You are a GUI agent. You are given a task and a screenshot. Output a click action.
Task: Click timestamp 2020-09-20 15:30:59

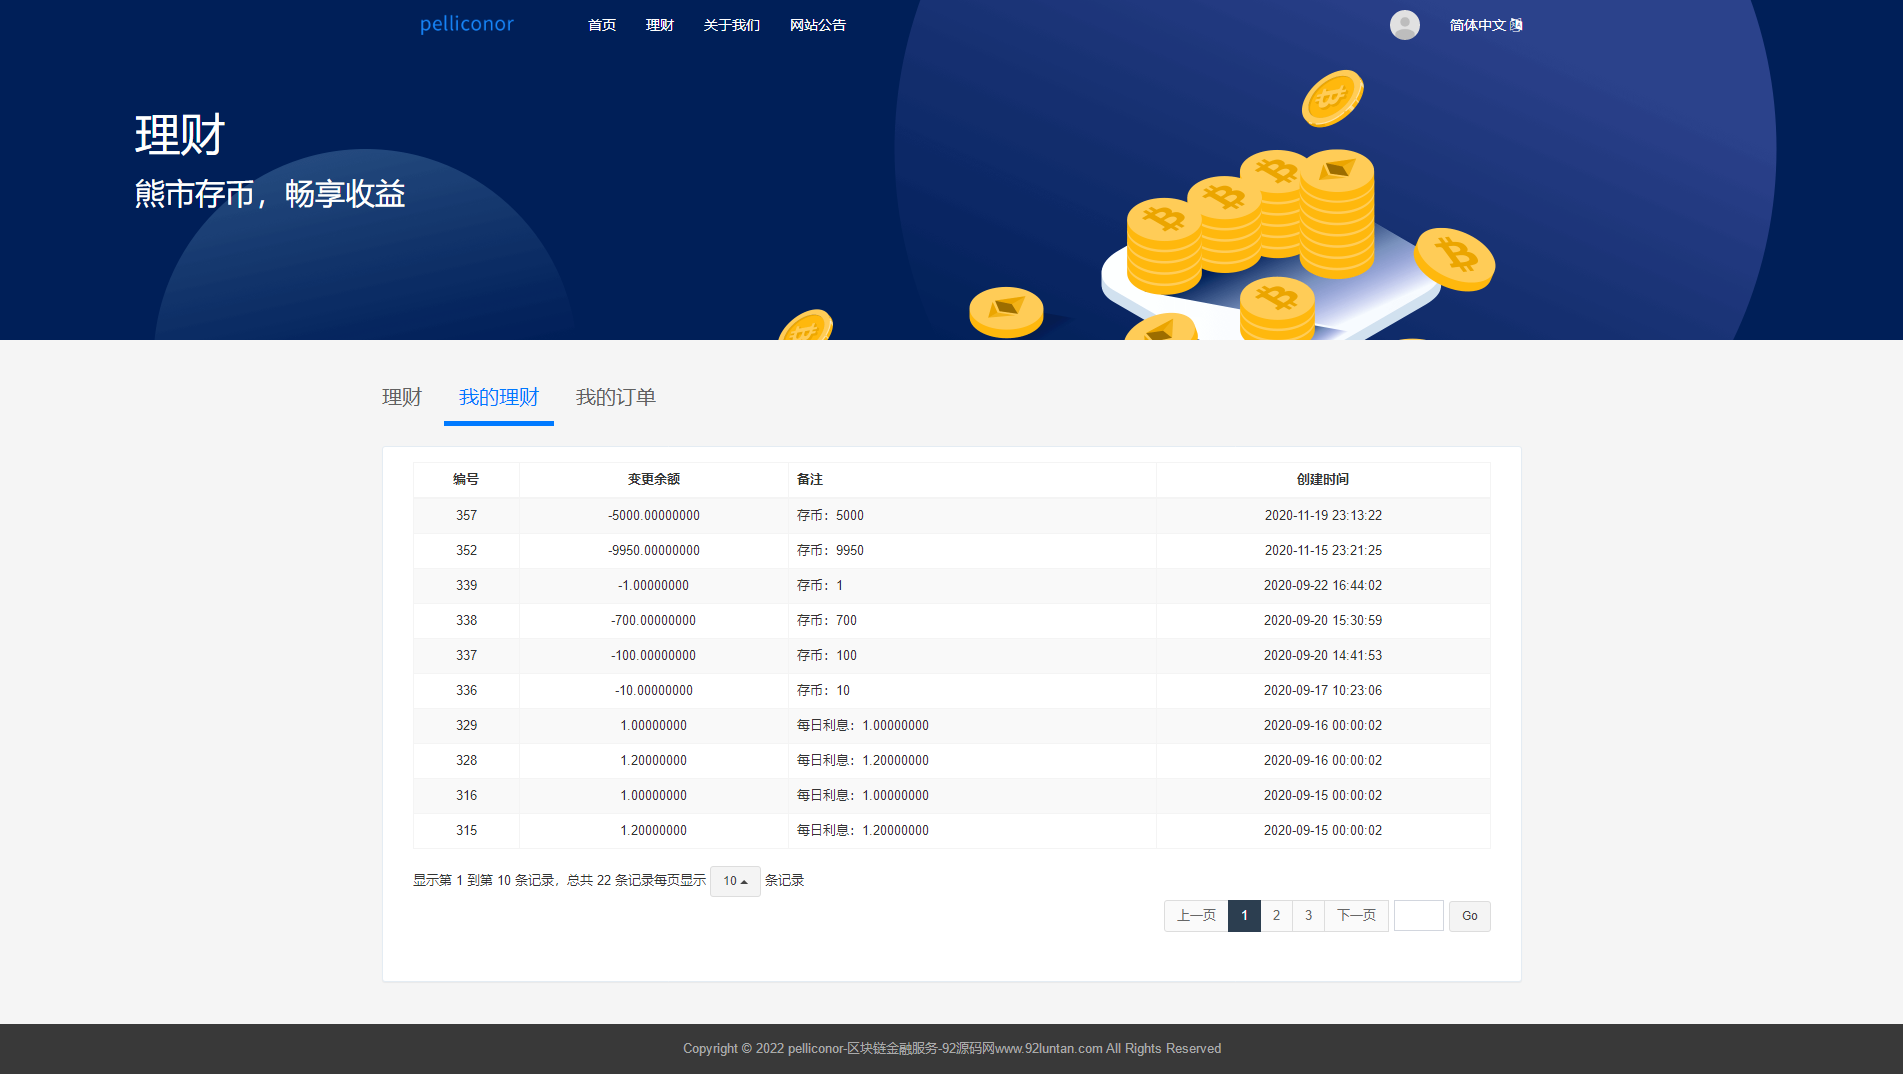coord(1323,621)
